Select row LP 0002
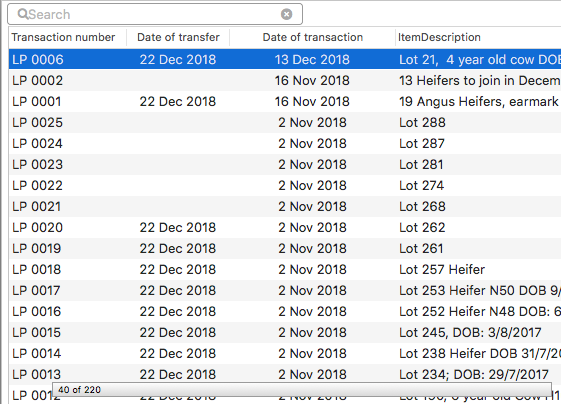Image resolution: width=561 pixels, height=404 pixels. (285, 81)
